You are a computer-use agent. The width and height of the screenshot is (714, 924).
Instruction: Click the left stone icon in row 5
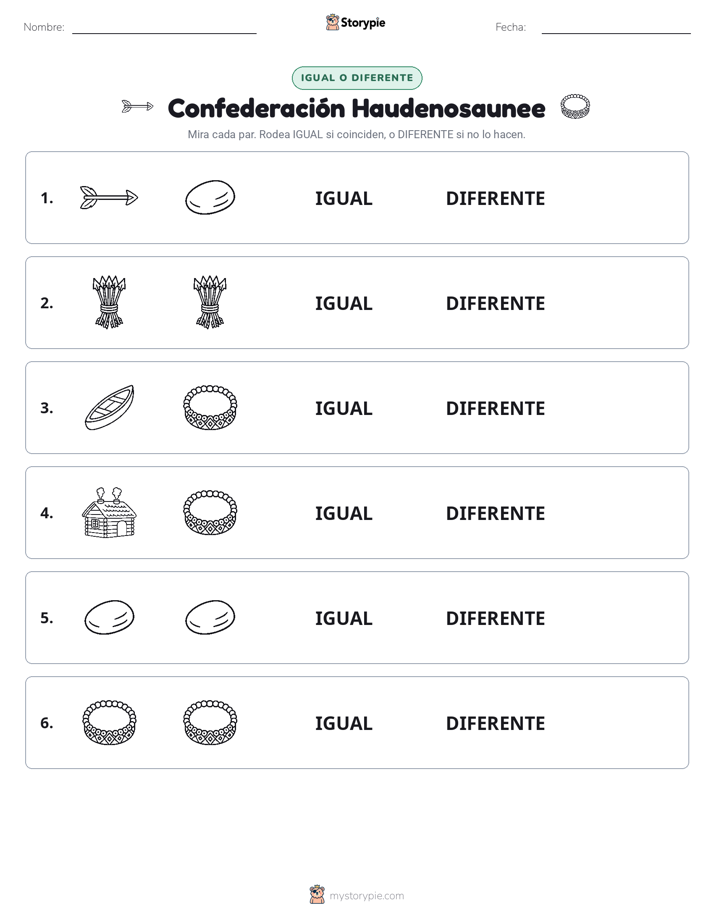click(x=109, y=617)
